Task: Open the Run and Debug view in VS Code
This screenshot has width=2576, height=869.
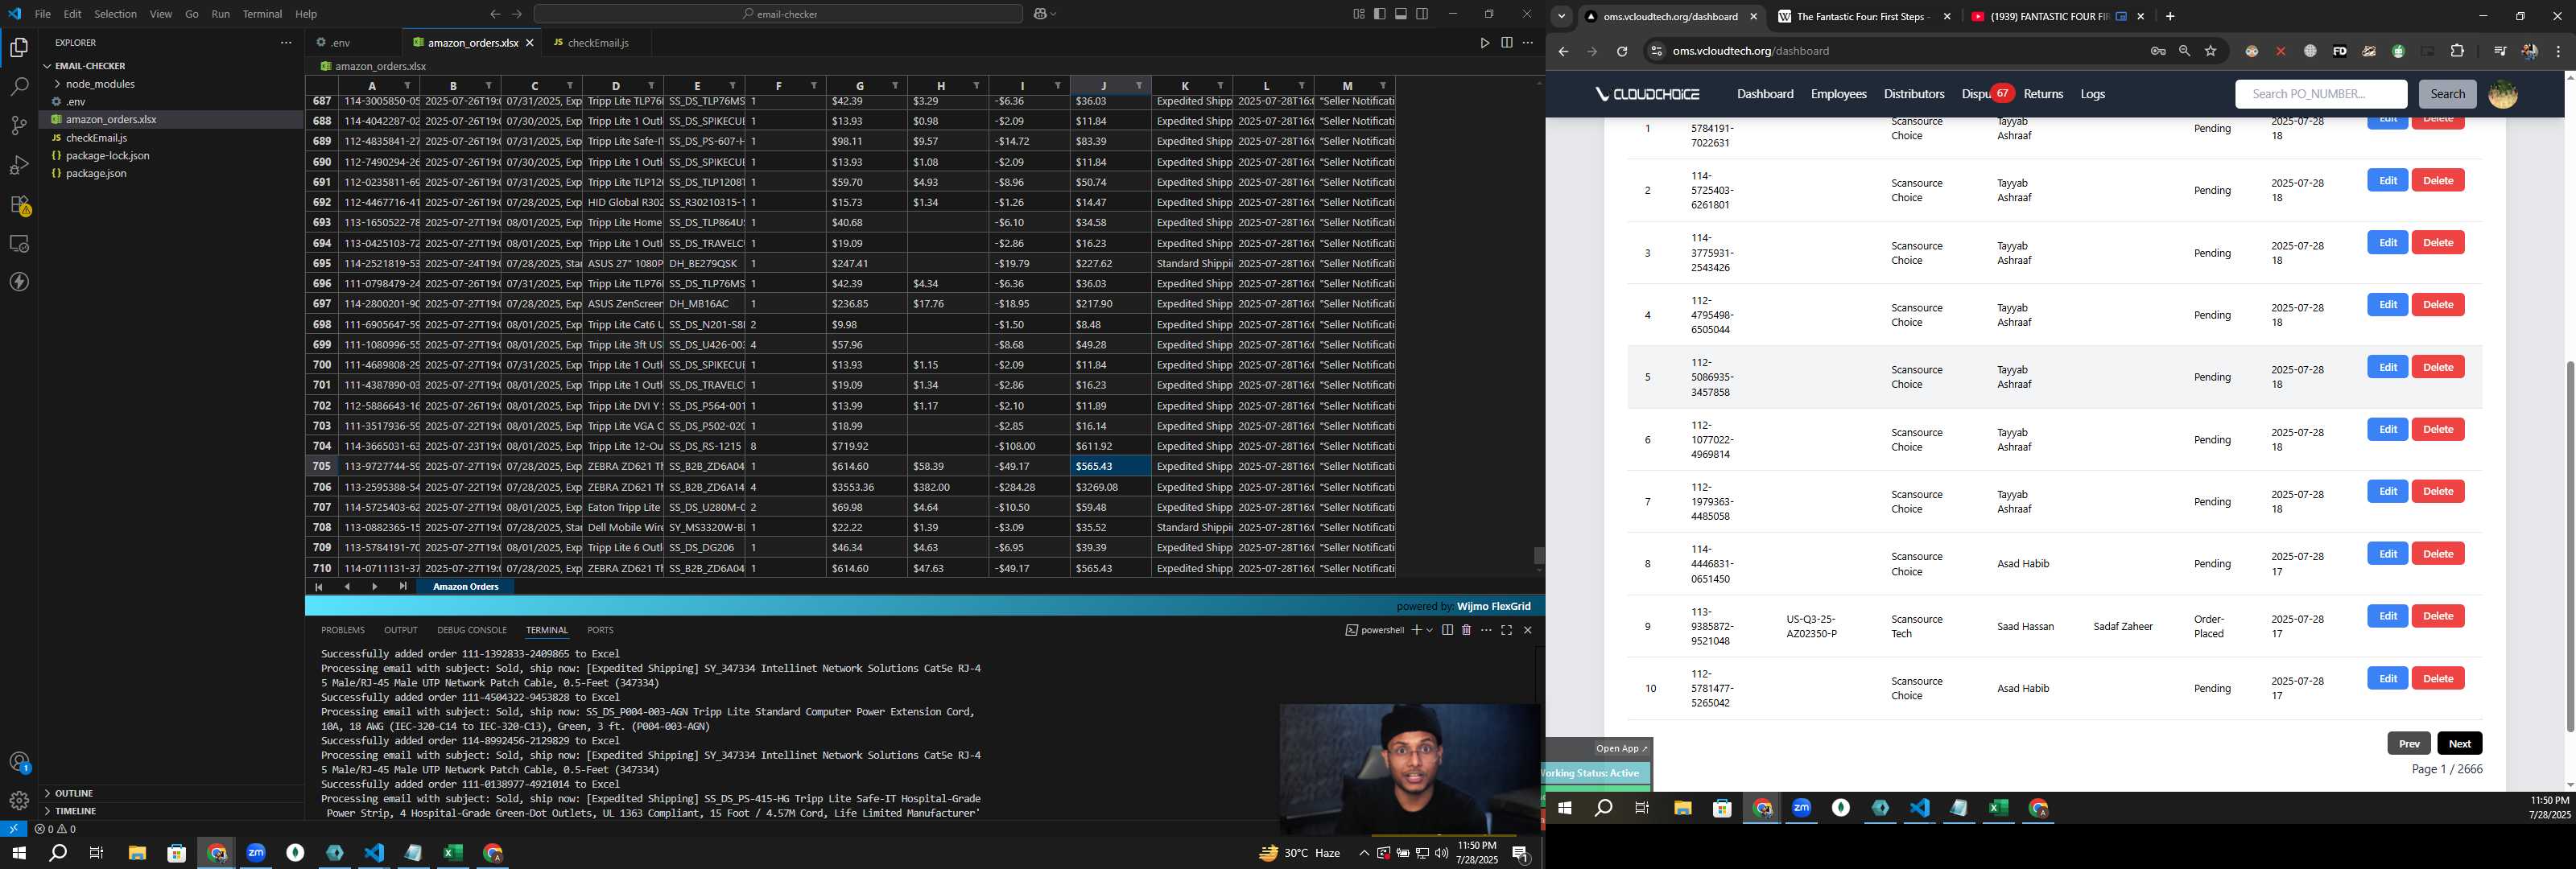Action: tap(19, 165)
